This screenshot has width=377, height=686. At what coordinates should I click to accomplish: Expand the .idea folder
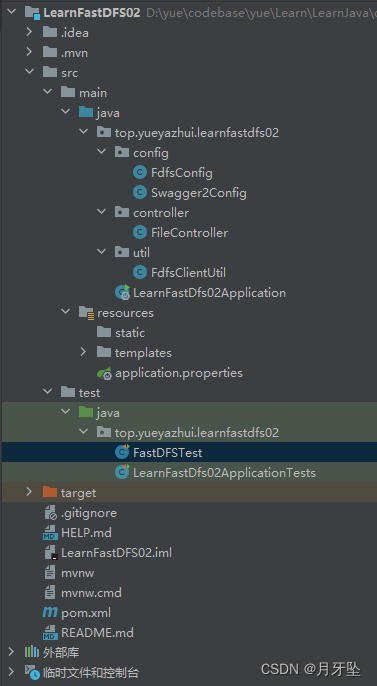pyautogui.click(x=29, y=32)
